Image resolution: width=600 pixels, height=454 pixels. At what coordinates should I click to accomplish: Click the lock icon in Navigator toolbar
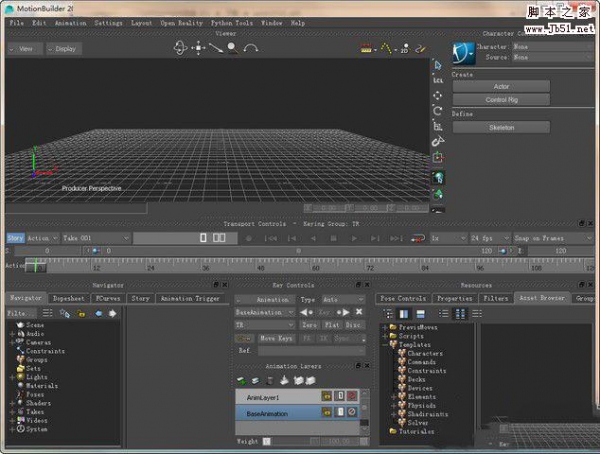click(x=81, y=314)
